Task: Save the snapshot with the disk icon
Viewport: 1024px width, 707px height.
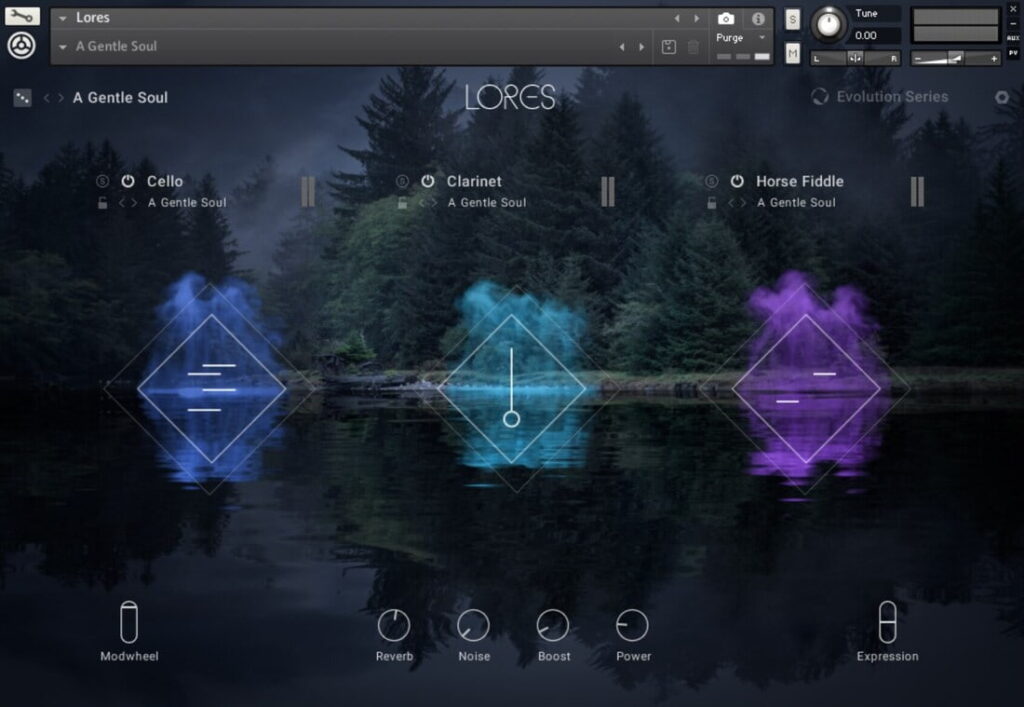Action: (669, 46)
